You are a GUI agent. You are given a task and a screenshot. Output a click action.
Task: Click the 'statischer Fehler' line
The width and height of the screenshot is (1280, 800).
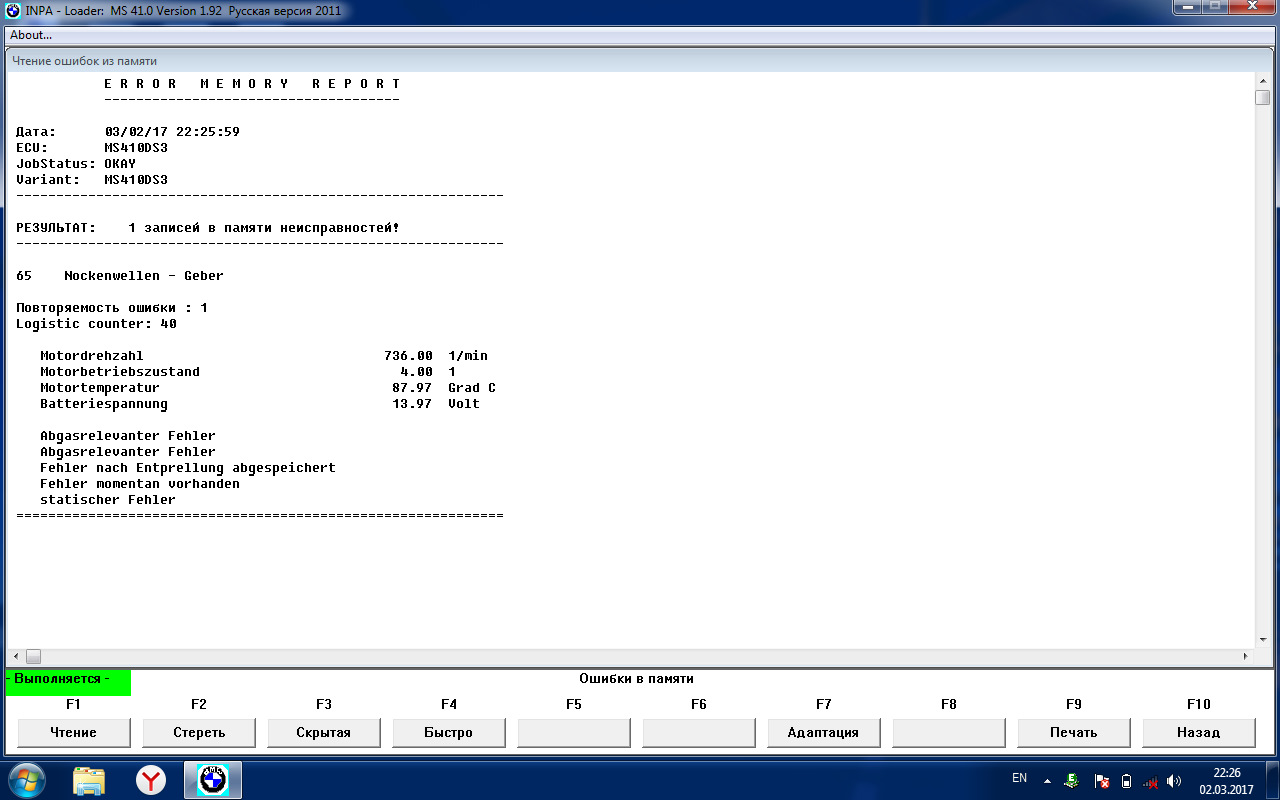pyautogui.click(x=108, y=500)
